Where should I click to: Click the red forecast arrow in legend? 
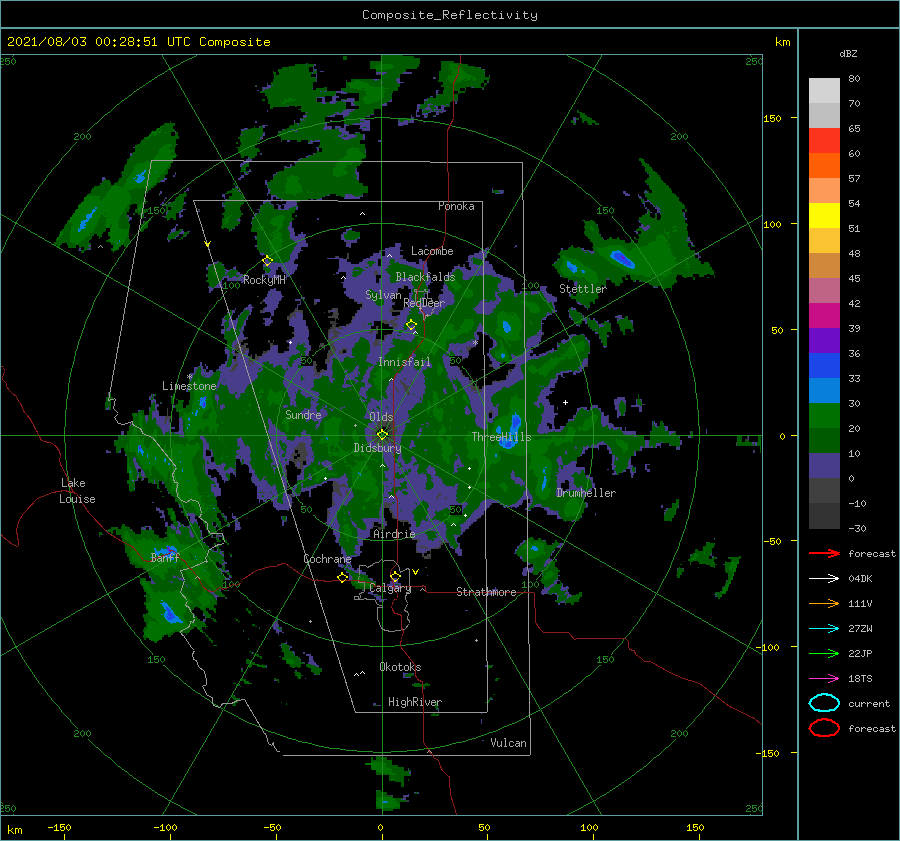(x=824, y=553)
